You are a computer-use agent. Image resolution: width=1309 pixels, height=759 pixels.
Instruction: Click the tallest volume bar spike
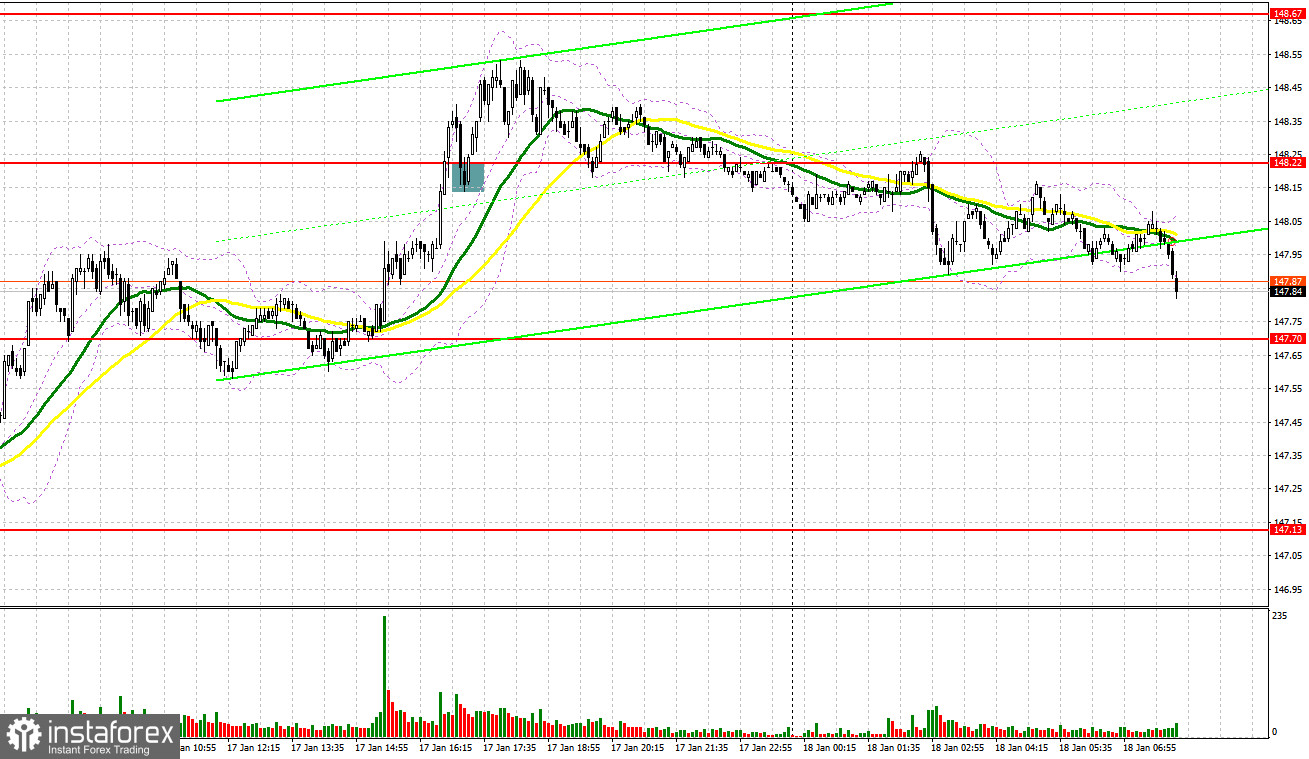384,675
